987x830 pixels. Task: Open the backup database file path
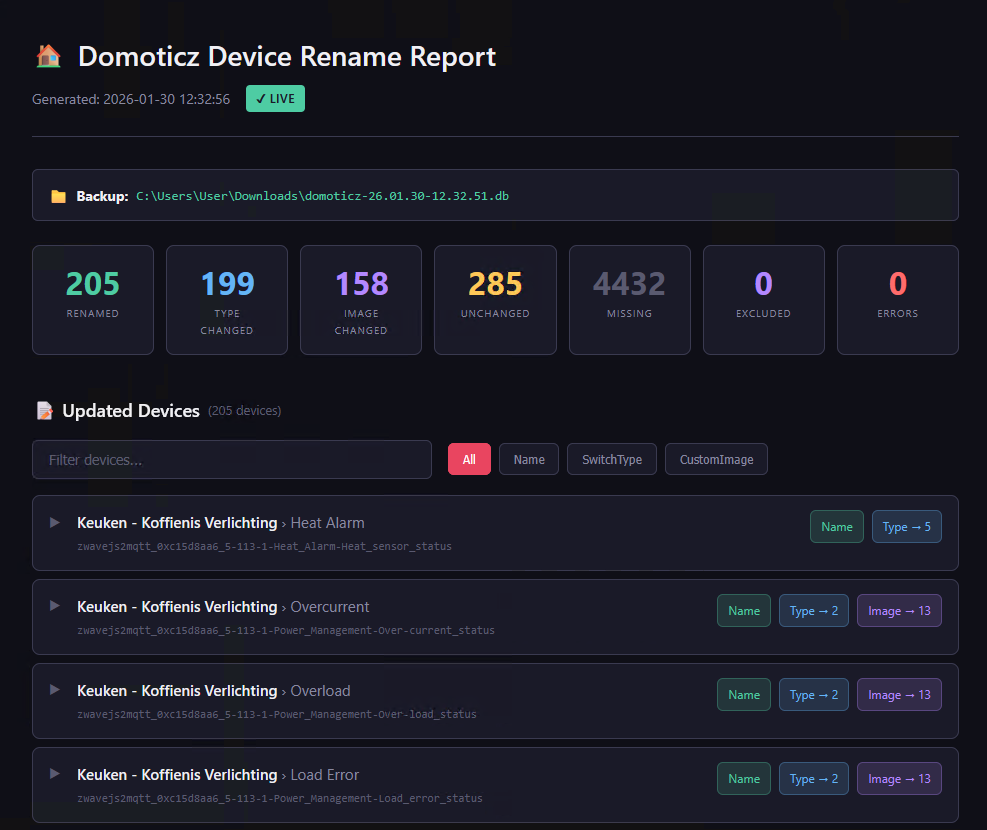pyautogui.click(x=322, y=196)
